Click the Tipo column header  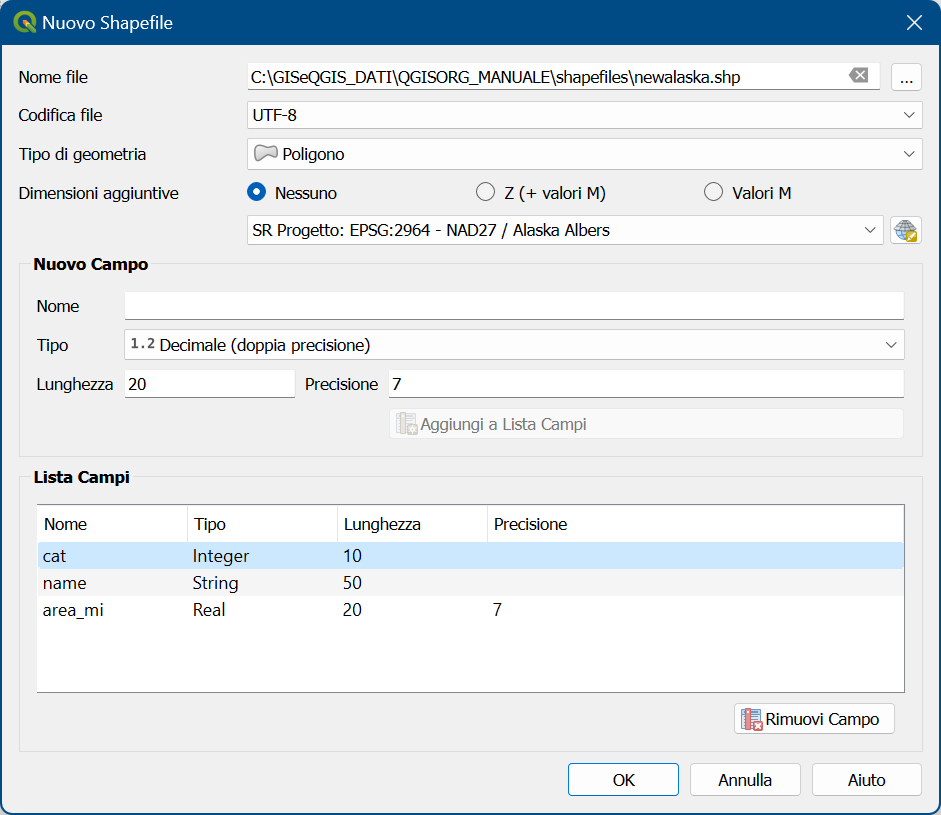point(262,525)
